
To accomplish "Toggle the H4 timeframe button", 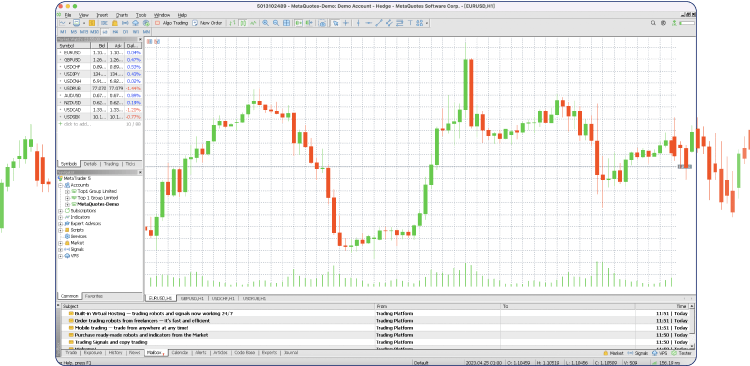I will tap(115, 31).
